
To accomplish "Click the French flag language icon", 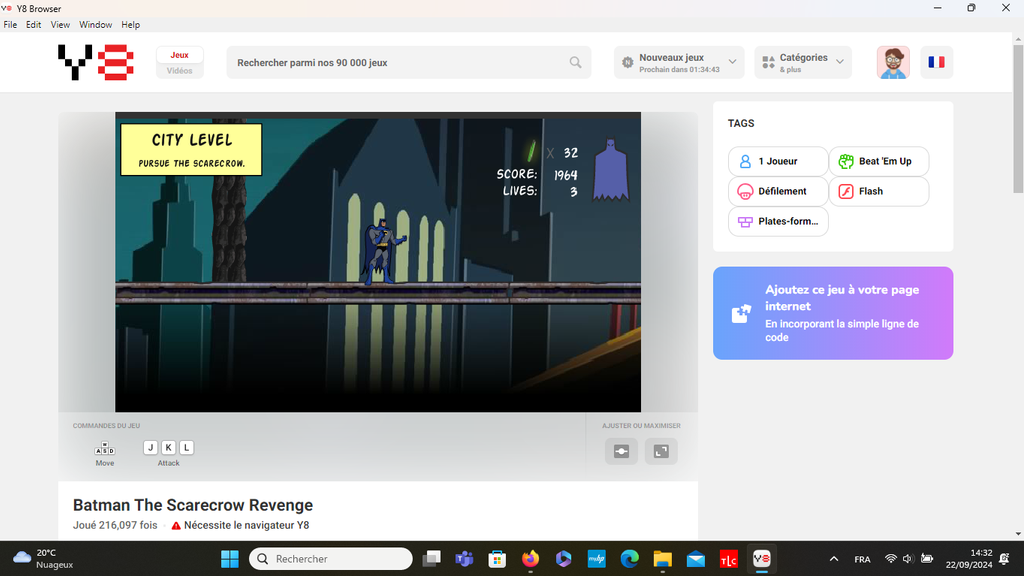I will [x=936, y=62].
